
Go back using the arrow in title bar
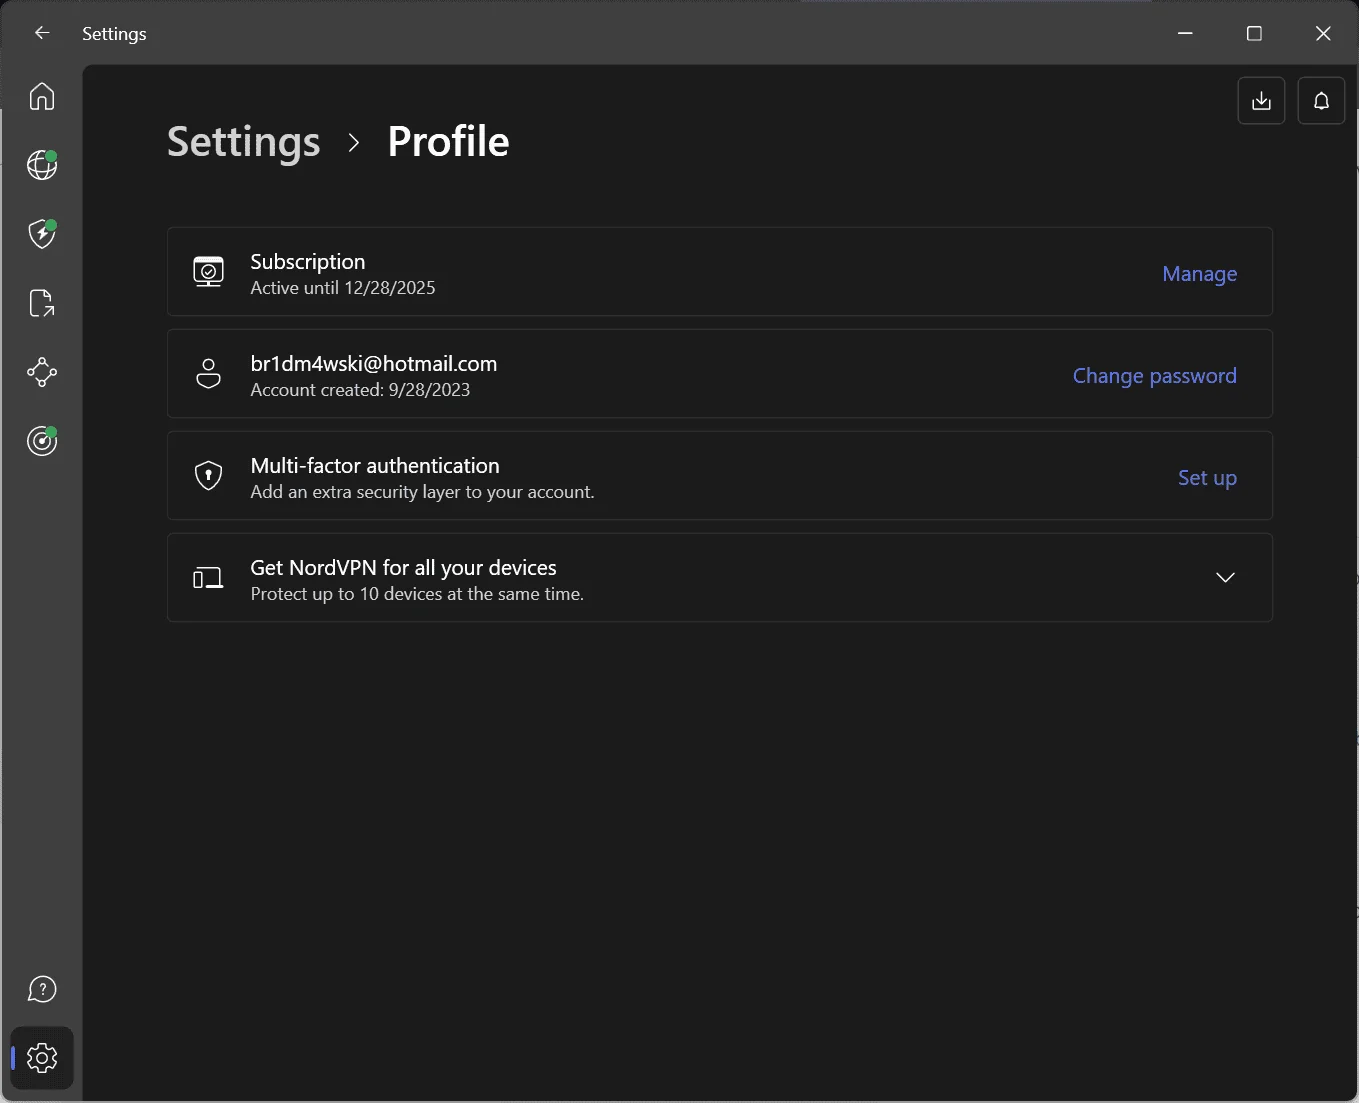coord(42,33)
